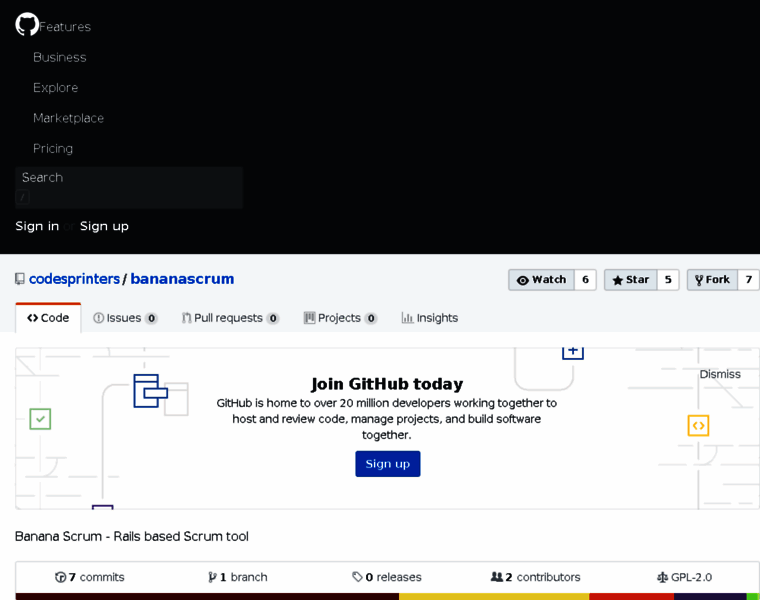
Task: Open the GPL-2.0 license link
Action: (x=684, y=577)
